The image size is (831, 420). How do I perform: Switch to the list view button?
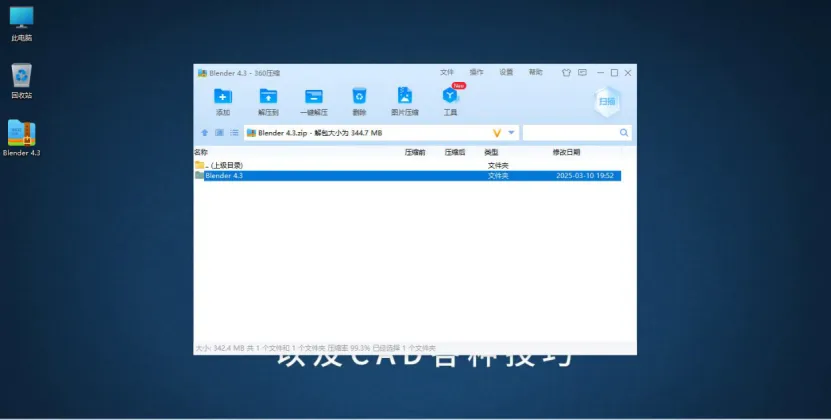click(234, 133)
